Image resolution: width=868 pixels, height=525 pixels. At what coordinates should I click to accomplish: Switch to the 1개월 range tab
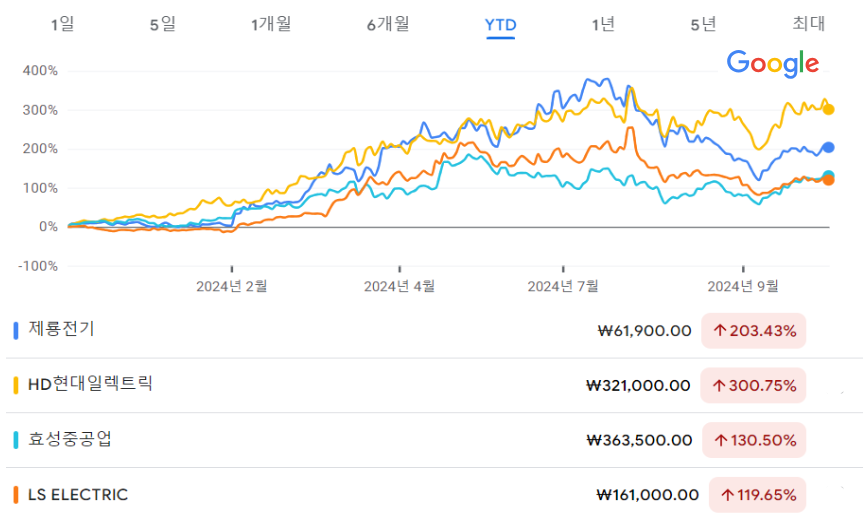pos(271,24)
